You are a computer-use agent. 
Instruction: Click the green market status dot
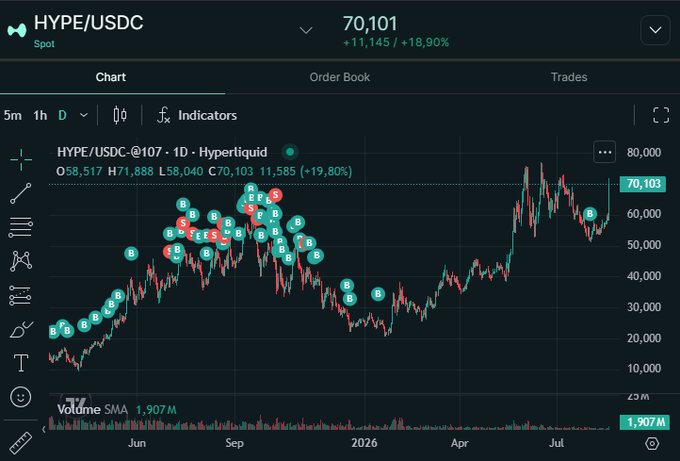[290, 152]
